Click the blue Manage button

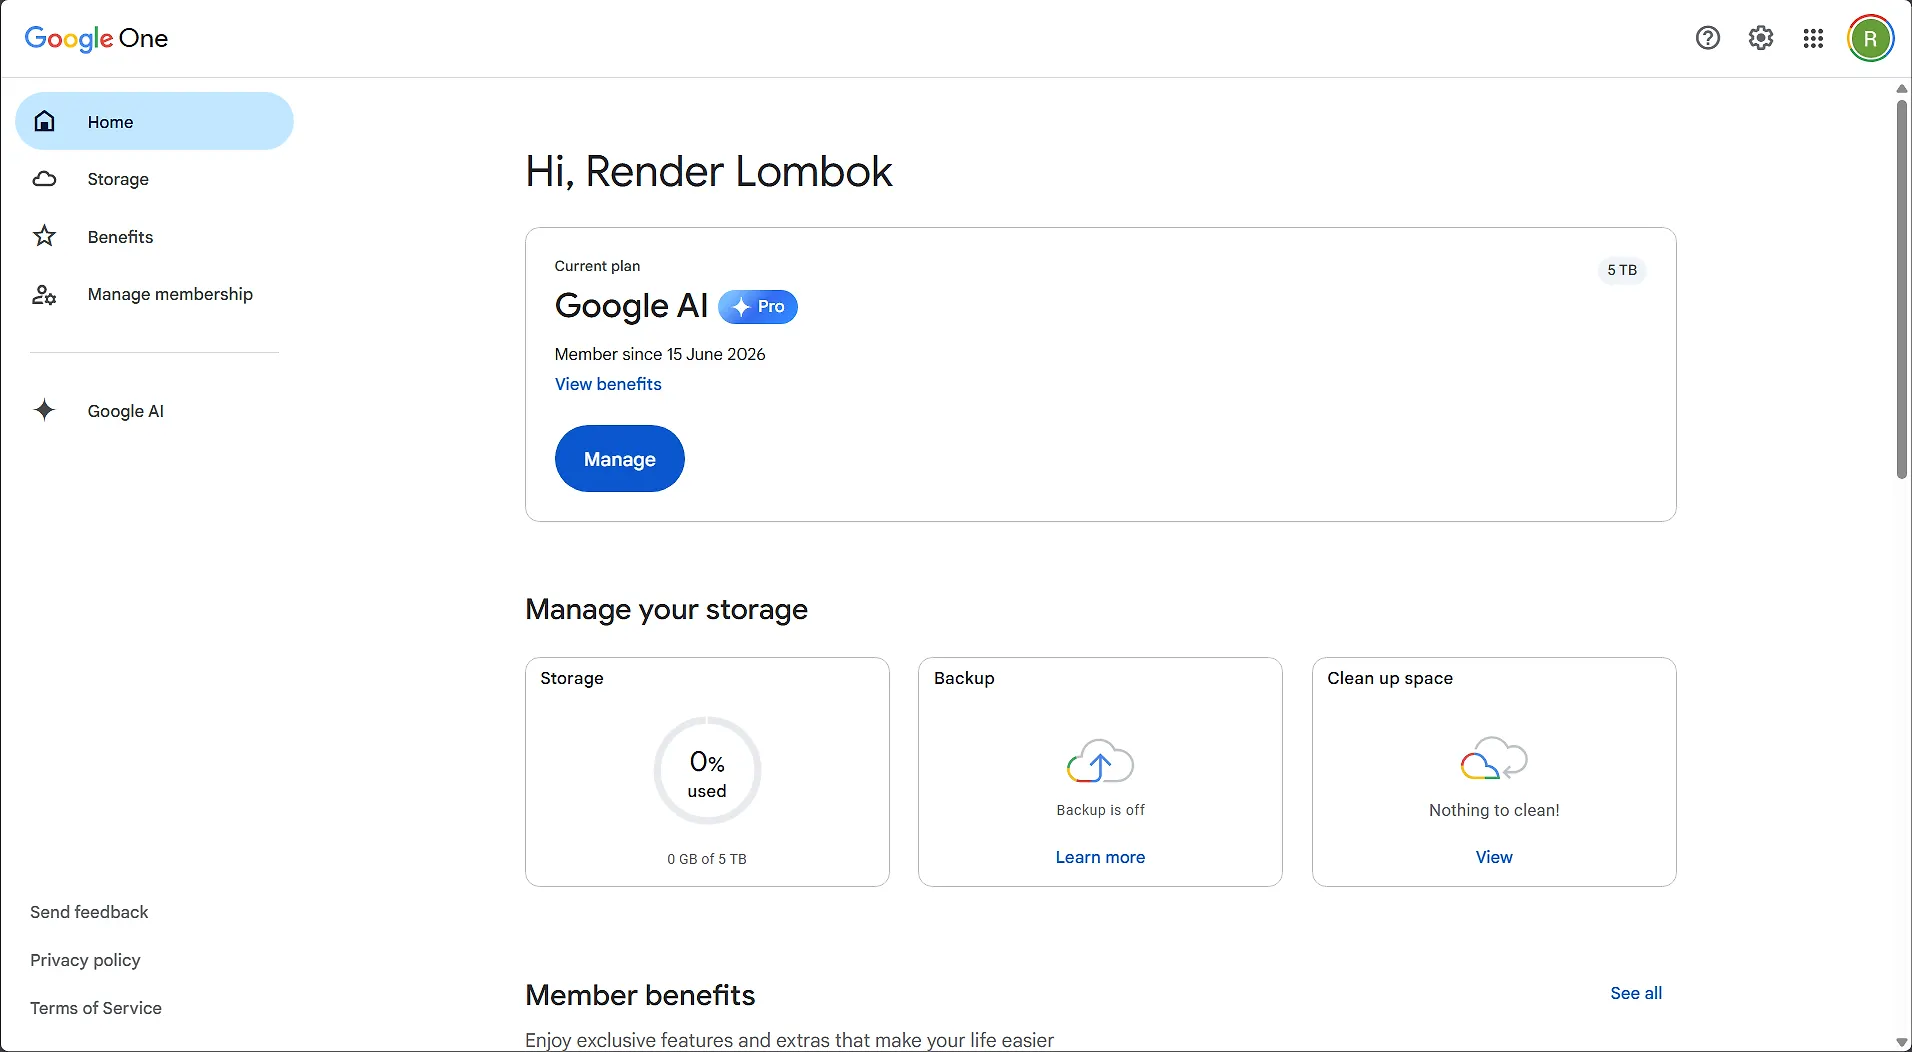(x=620, y=459)
